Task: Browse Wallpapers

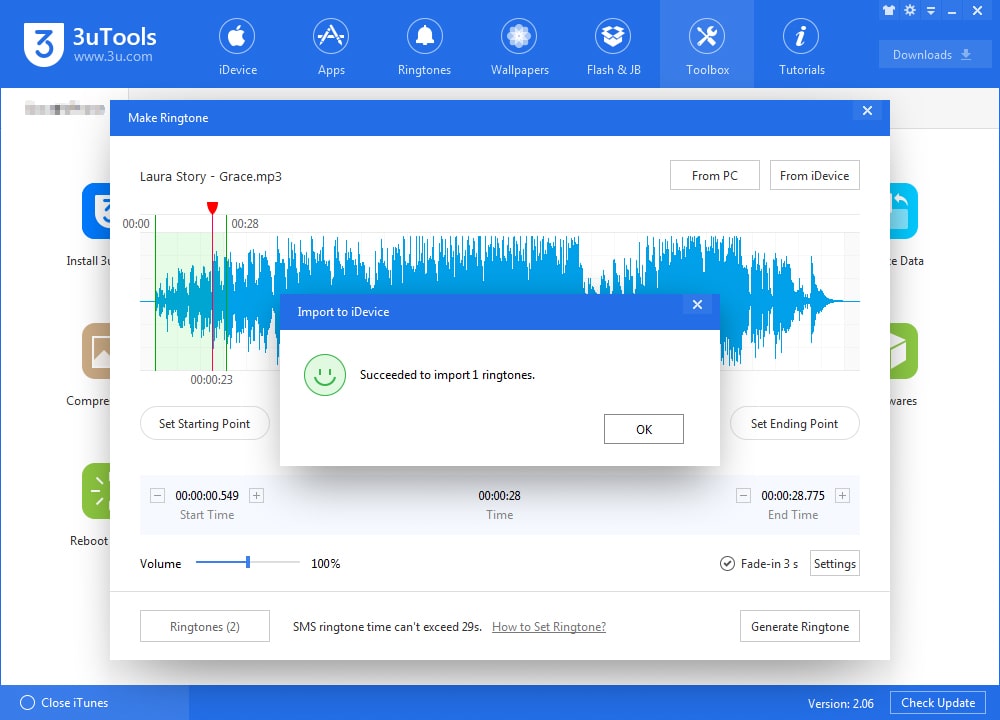Action: [x=518, y=45]
